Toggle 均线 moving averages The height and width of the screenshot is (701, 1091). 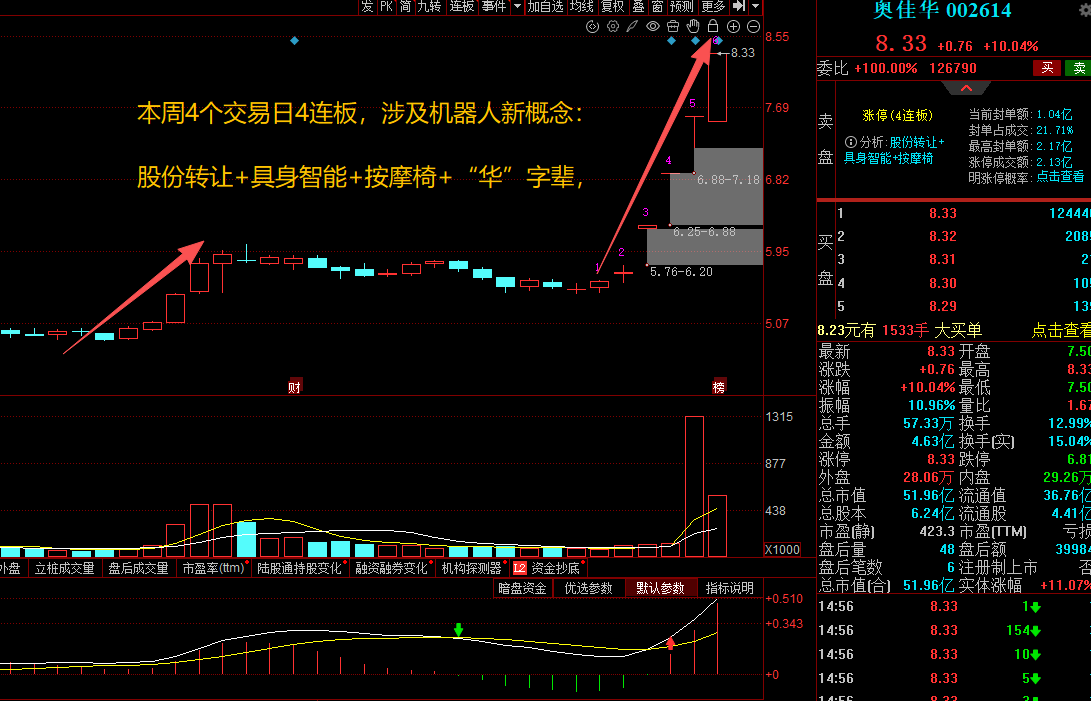click(582, 6)
